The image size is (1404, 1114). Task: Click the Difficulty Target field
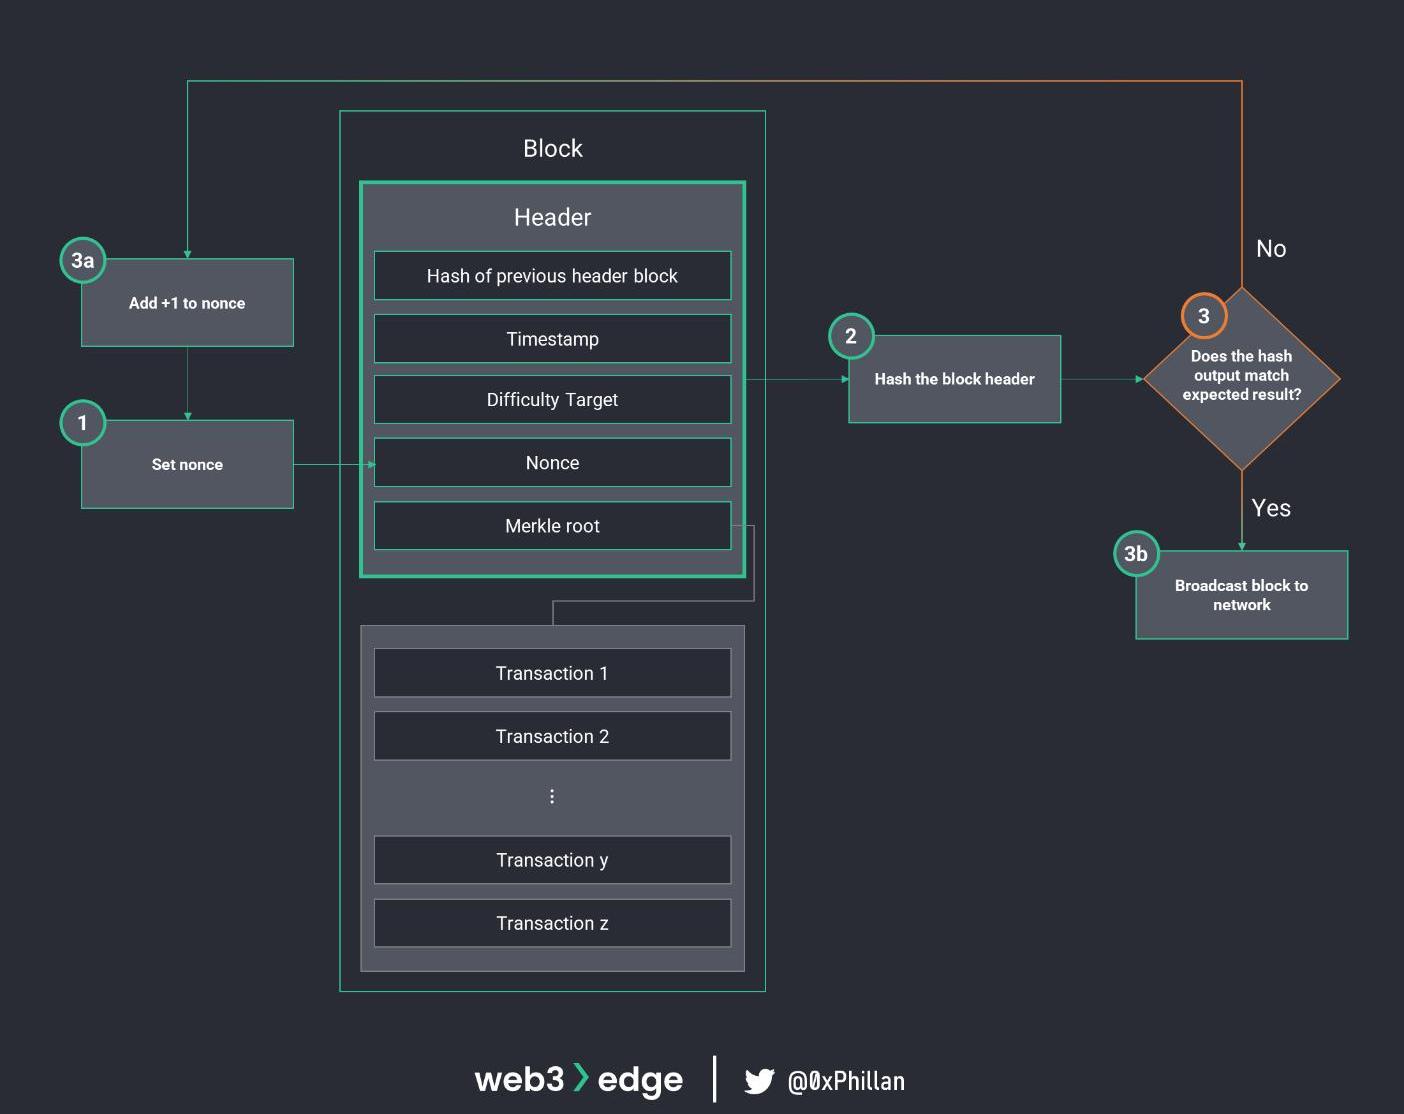(552, 400)
